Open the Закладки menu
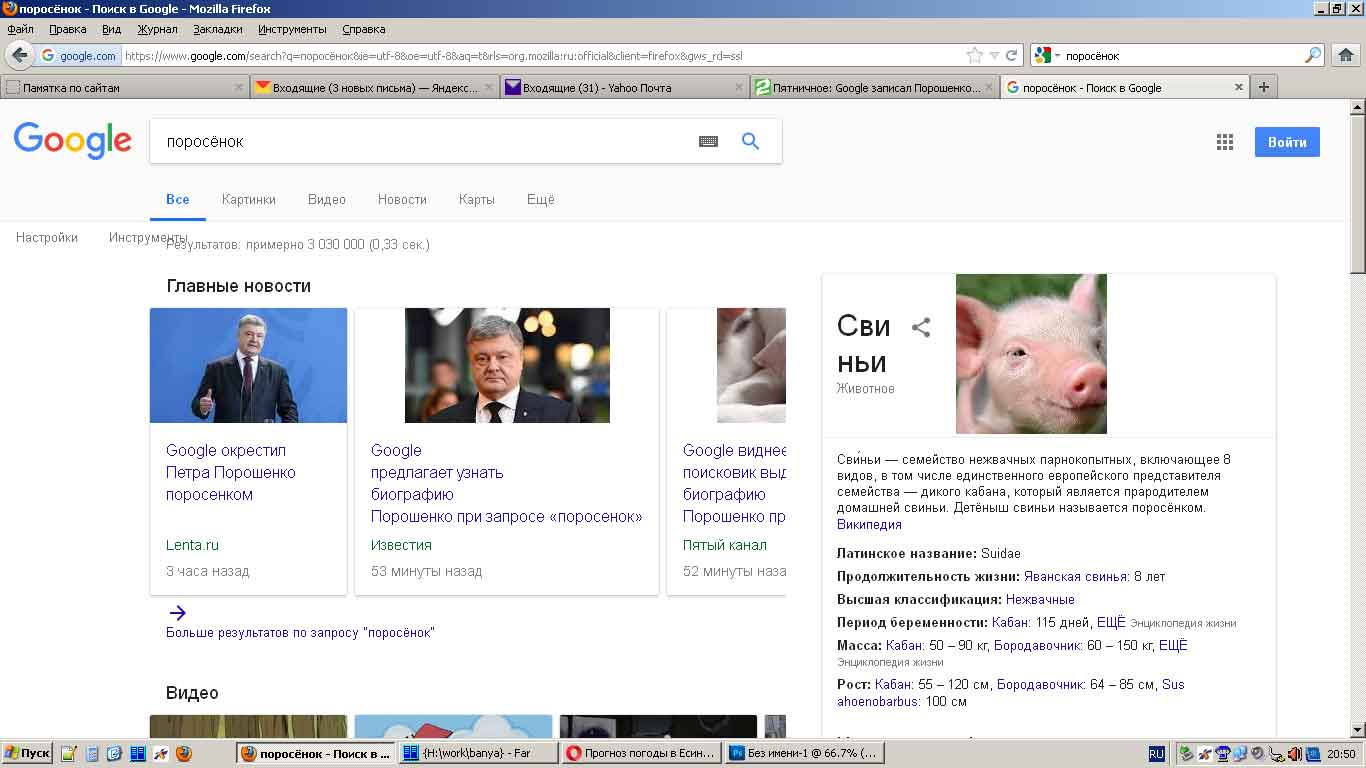Screen dimensions: 1366x768 [x=217, y=29]
